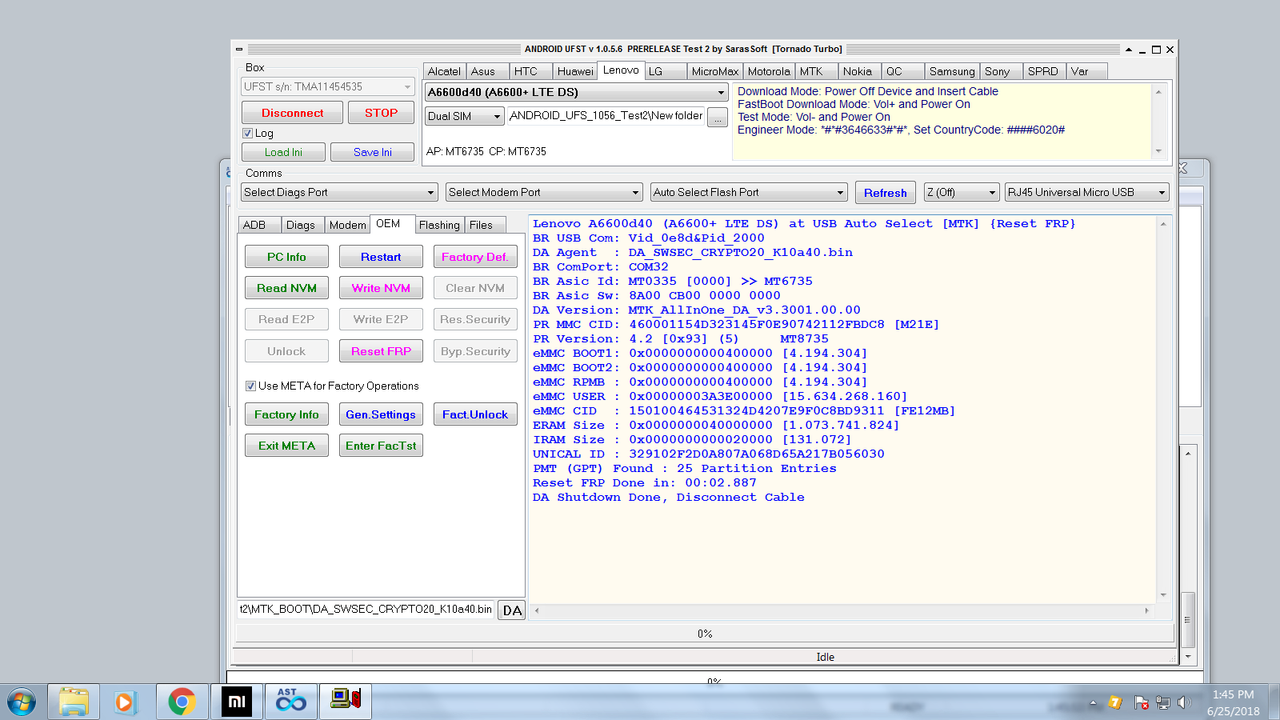Switch to the Modem tab
Viewport: 1280px width, 720px height.
[347, 225]
